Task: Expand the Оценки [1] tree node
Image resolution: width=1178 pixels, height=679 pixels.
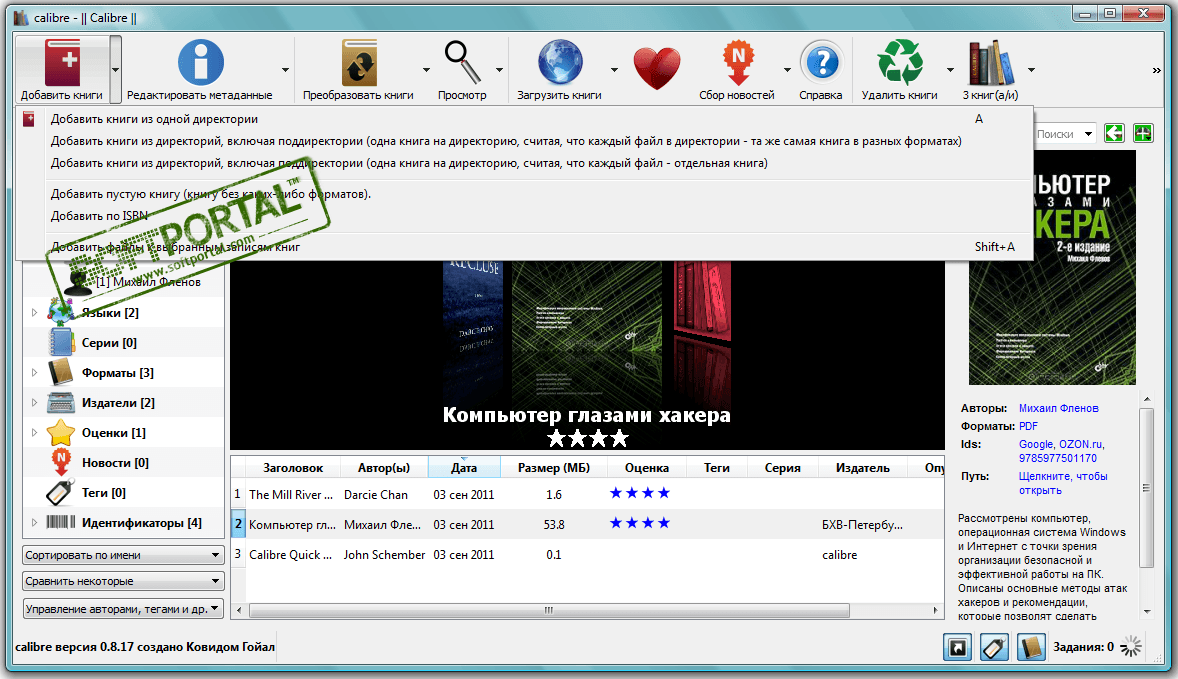Action: point(34,433)
